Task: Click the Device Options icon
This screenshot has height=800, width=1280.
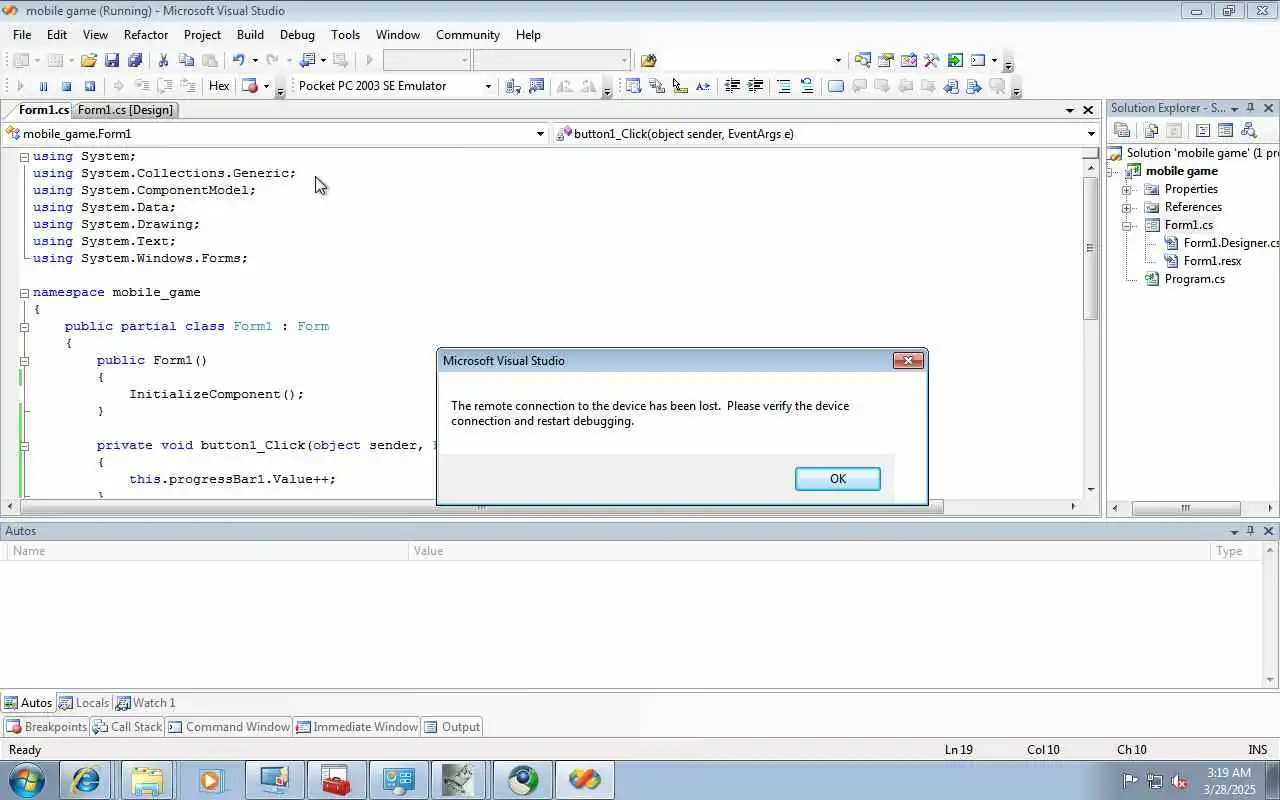Action: point(536,86)
